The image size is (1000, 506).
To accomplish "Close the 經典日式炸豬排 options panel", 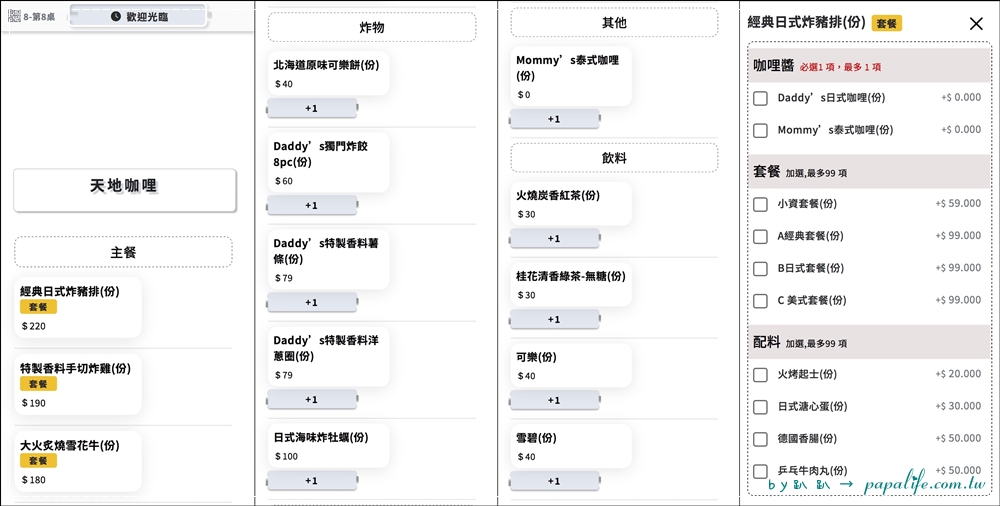I will click(976, 24).
